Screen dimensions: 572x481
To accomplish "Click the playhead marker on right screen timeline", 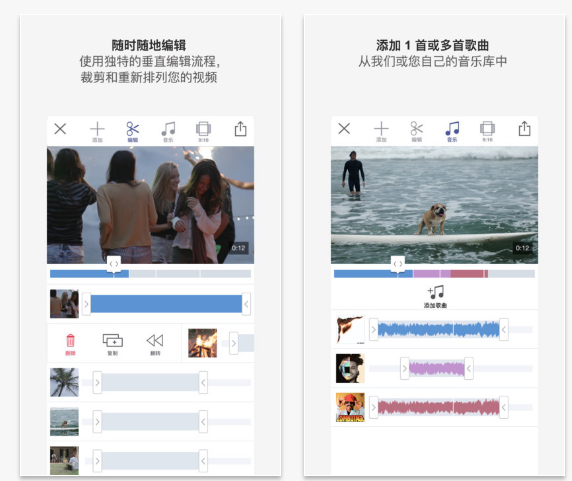I will point(398,264).
